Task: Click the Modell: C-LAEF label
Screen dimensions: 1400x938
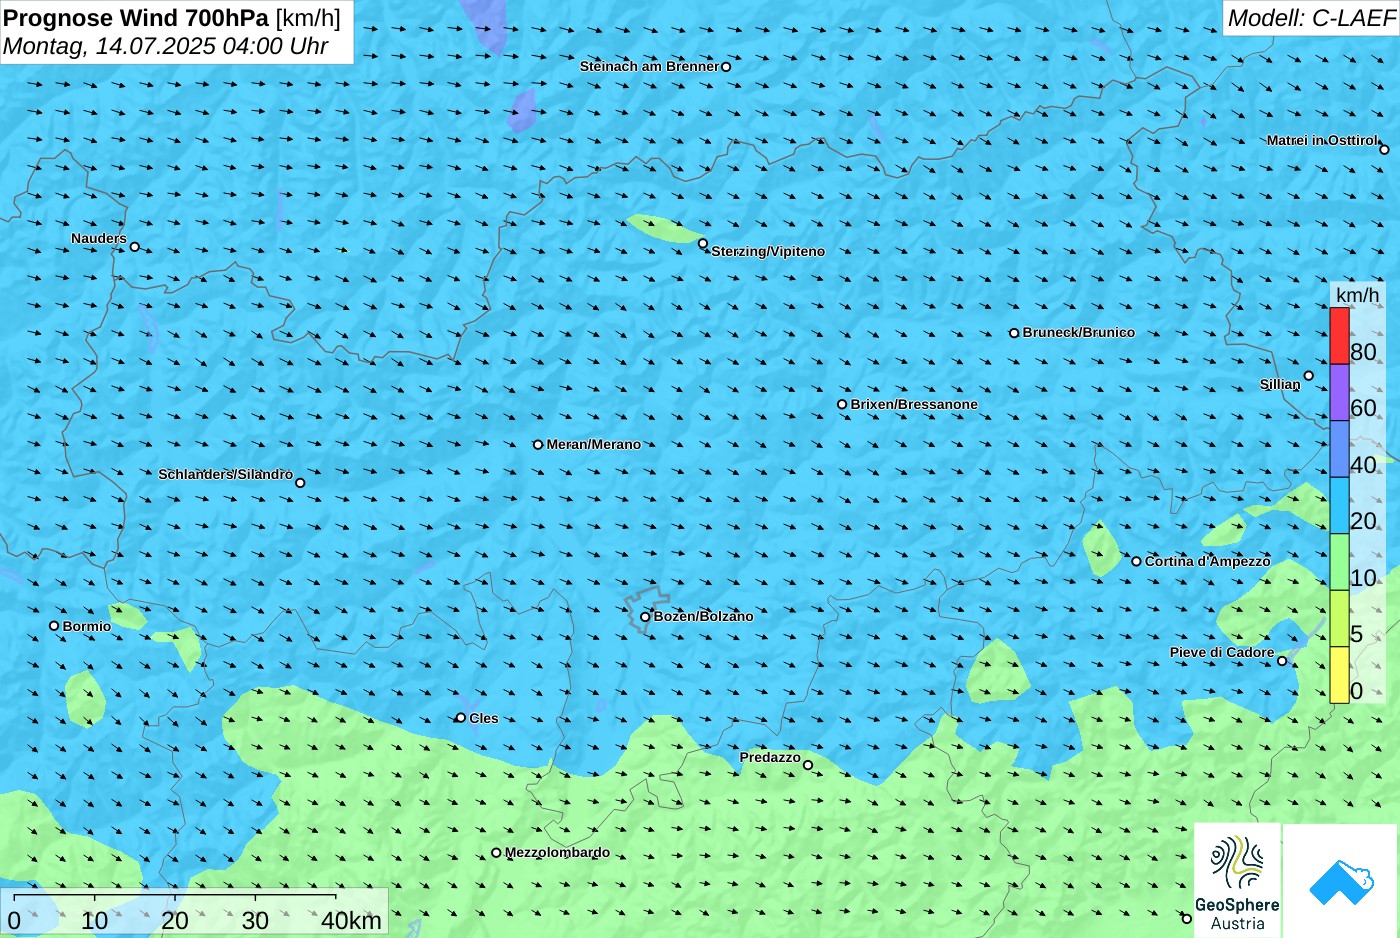Action: point(1311,18)
